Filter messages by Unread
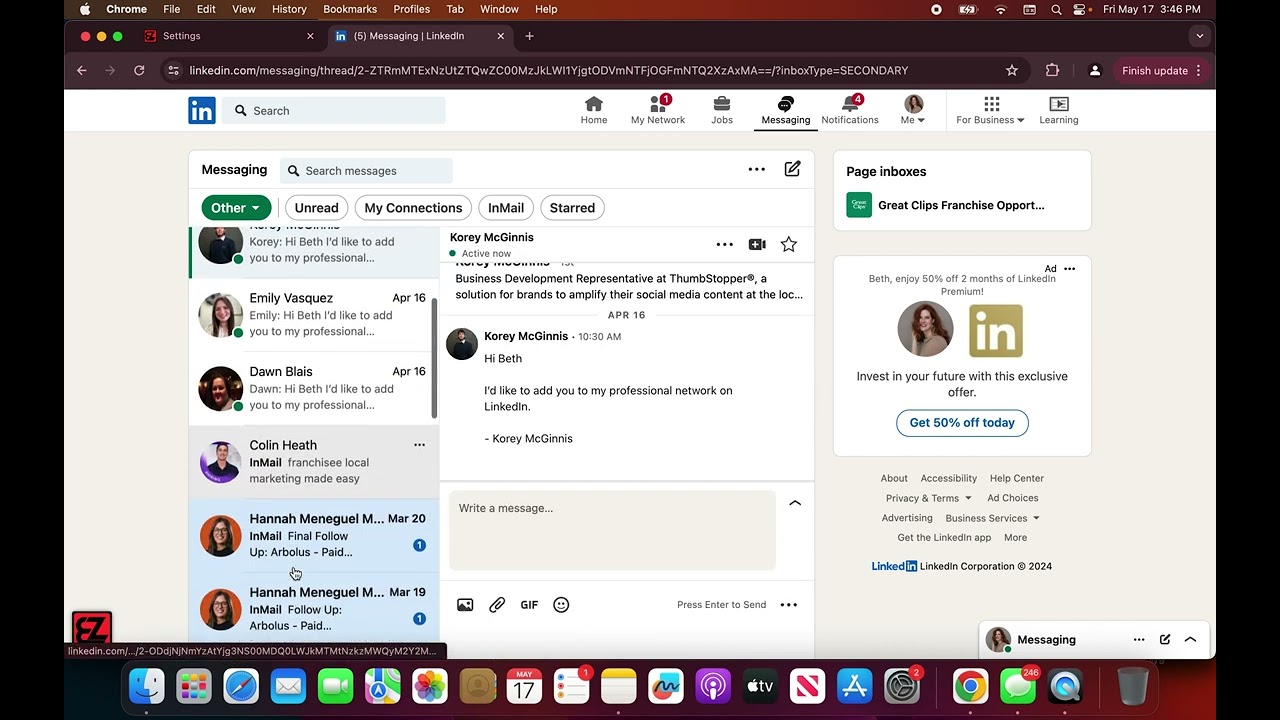 click(316, 208)
